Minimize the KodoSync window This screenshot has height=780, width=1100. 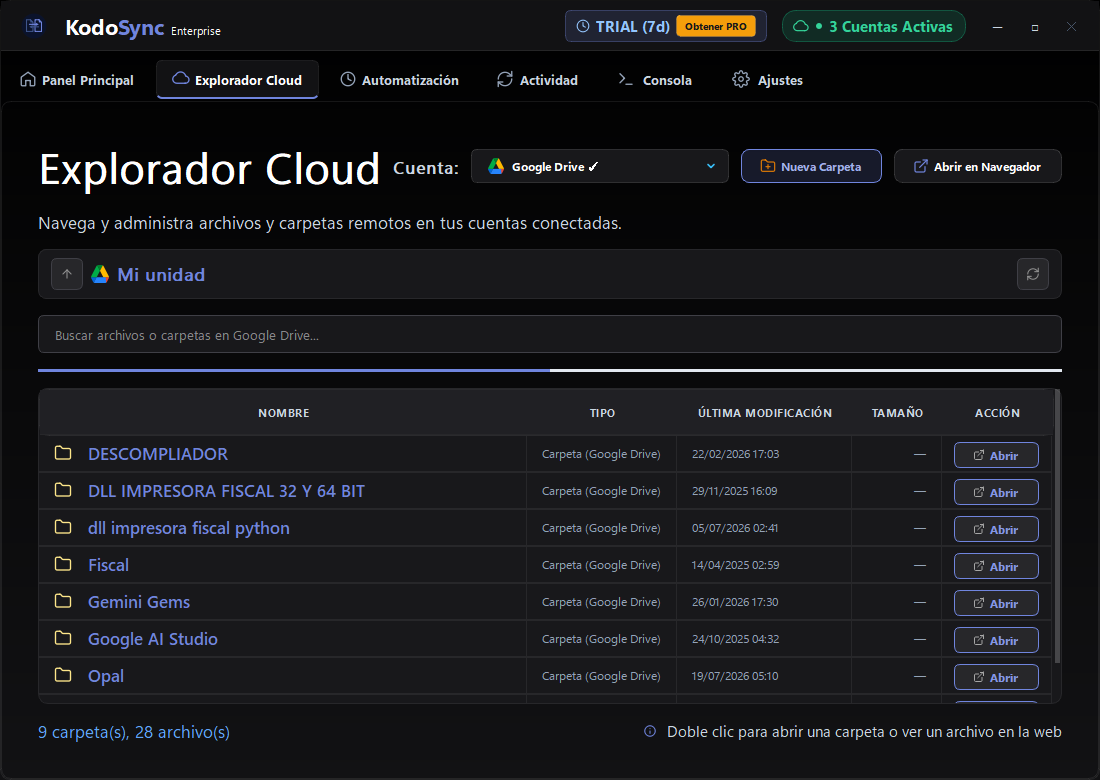[998, 27]
